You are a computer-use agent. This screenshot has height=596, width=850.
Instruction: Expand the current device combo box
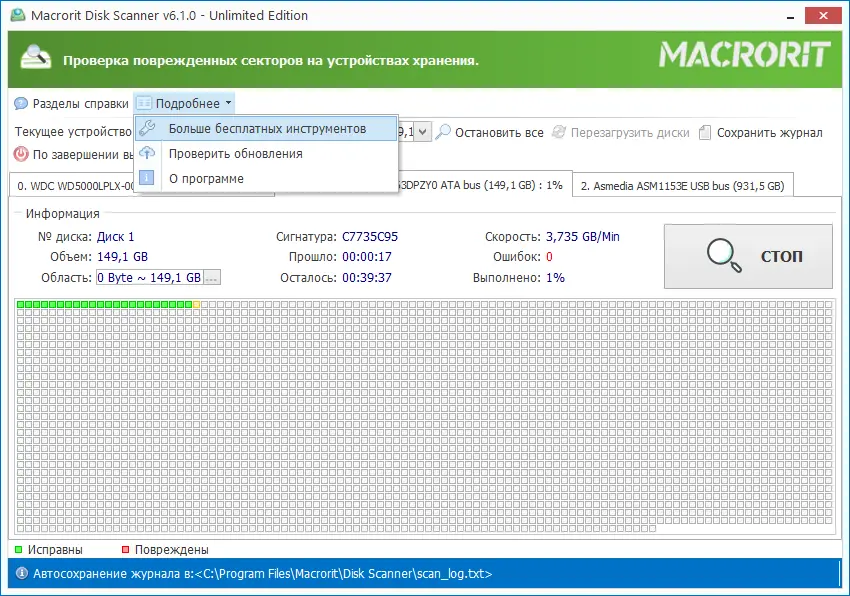[x=423, y=132]
